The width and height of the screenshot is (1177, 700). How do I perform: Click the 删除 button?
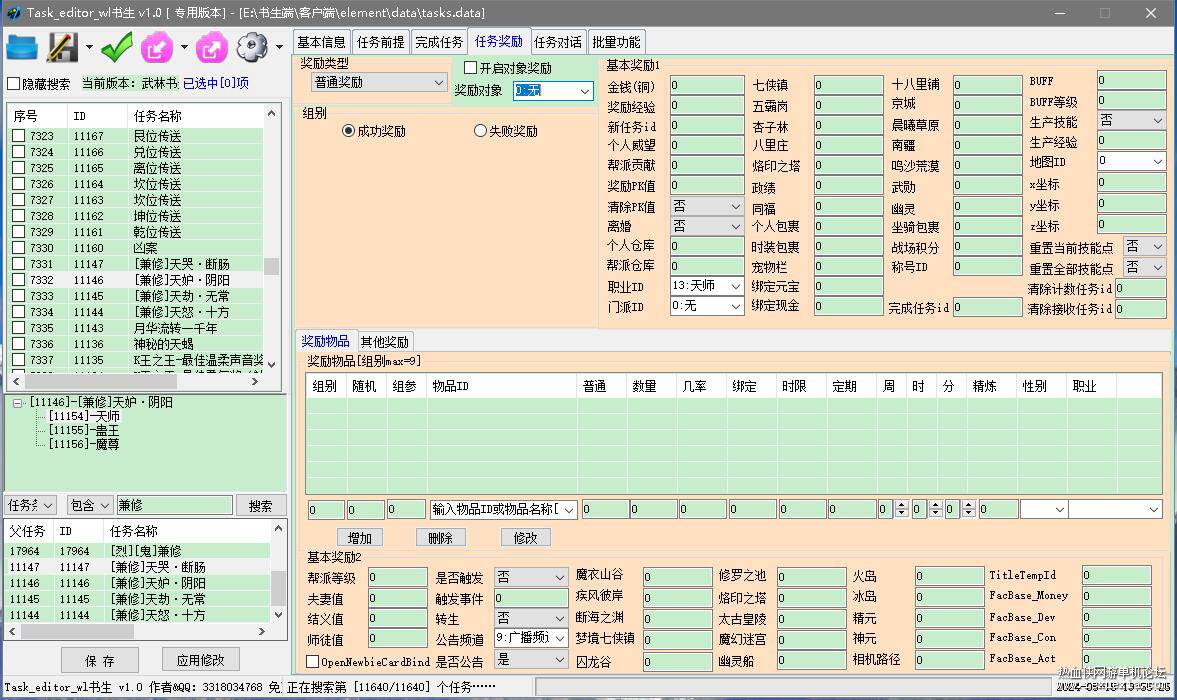[x=441, y=538]
